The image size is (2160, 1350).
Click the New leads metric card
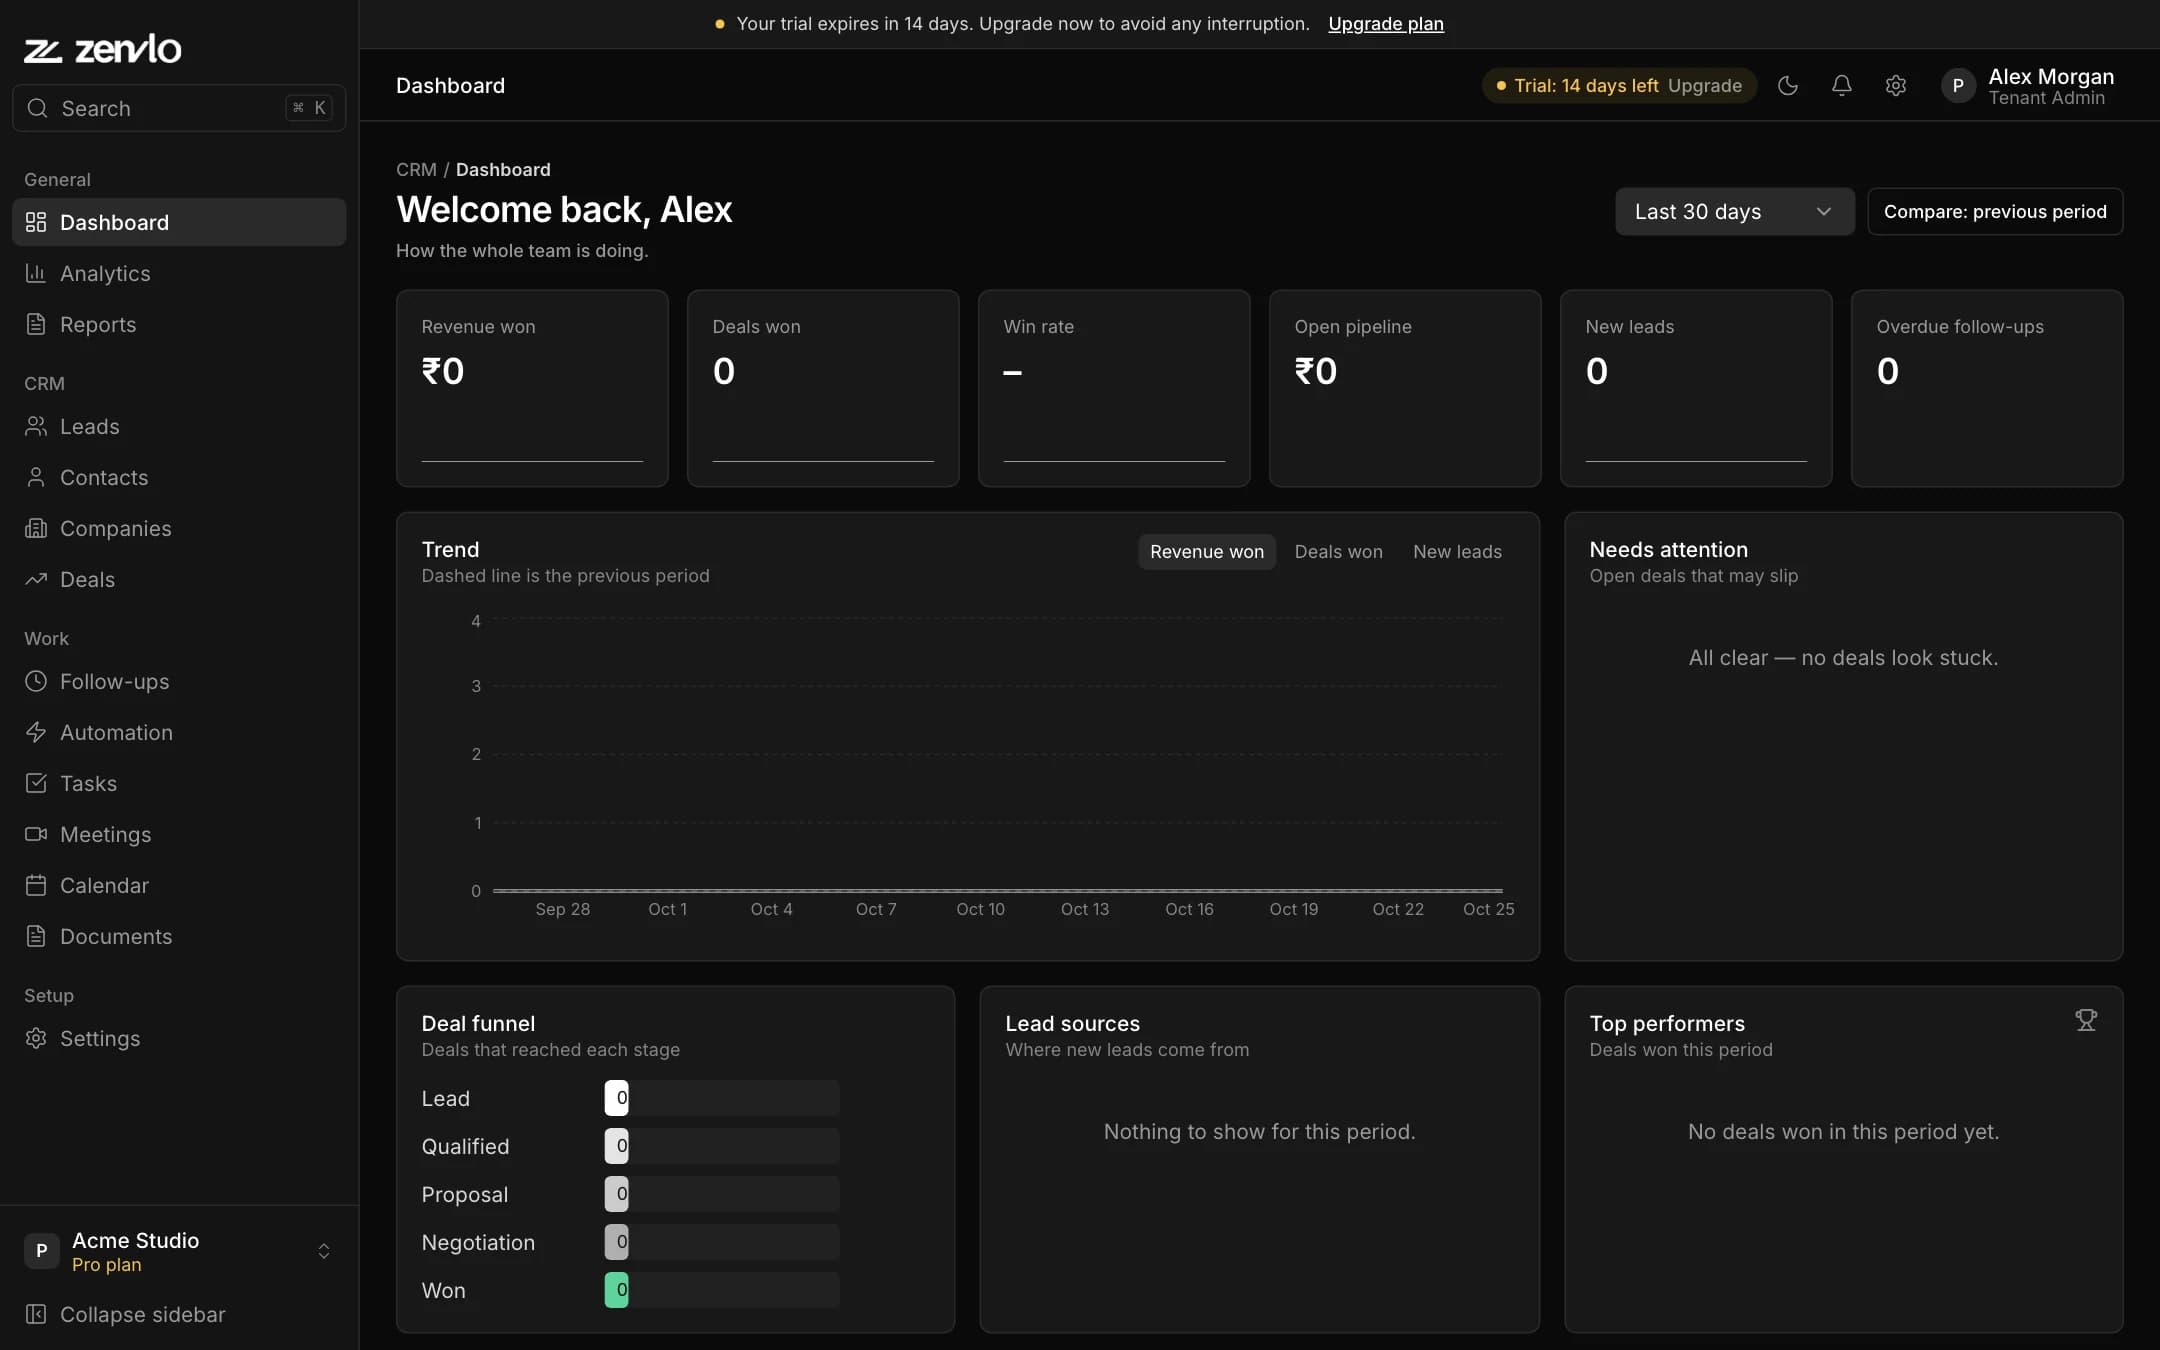pos(1696,388)
